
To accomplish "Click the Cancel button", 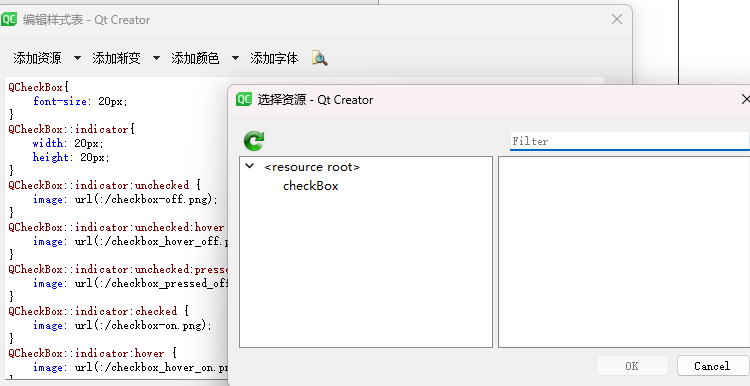I will (x=712, y=366).
